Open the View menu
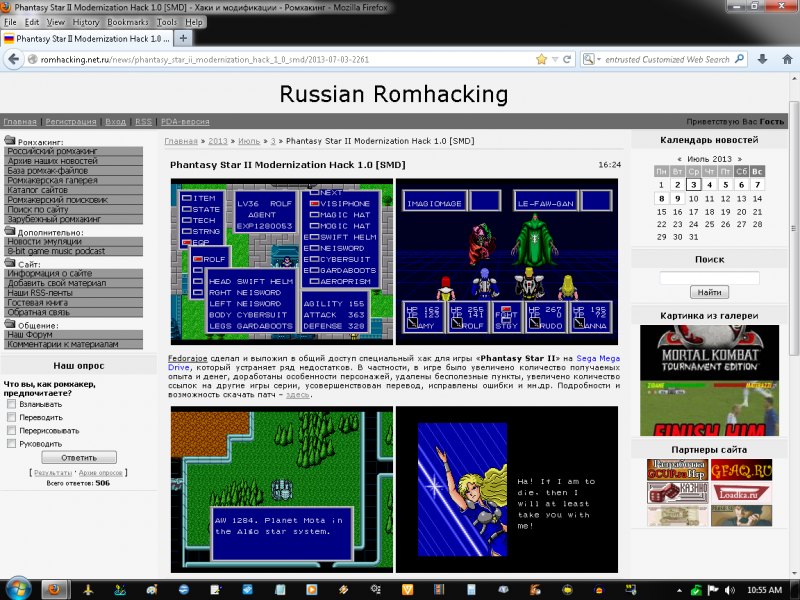The height and width of the screenshot is (600, 800). point(56,22)
